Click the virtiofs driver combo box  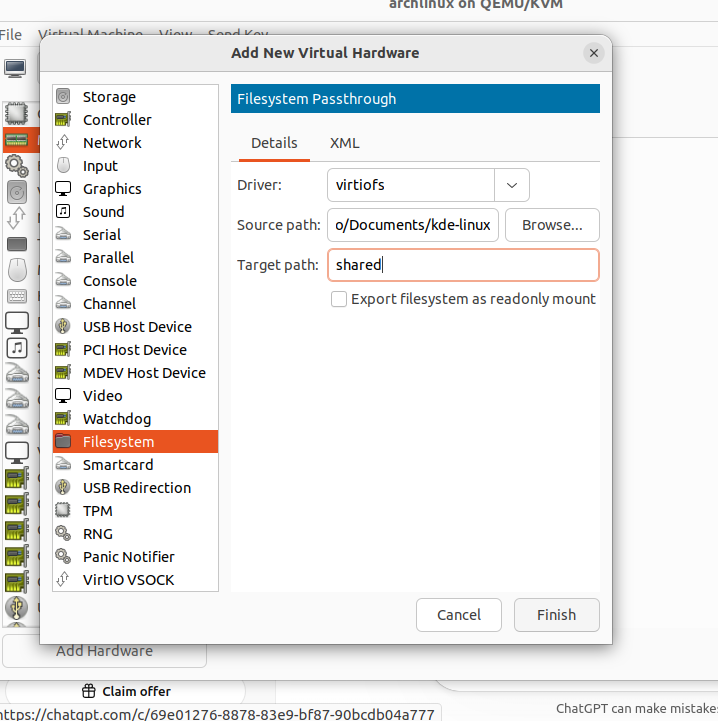(410, 185)
